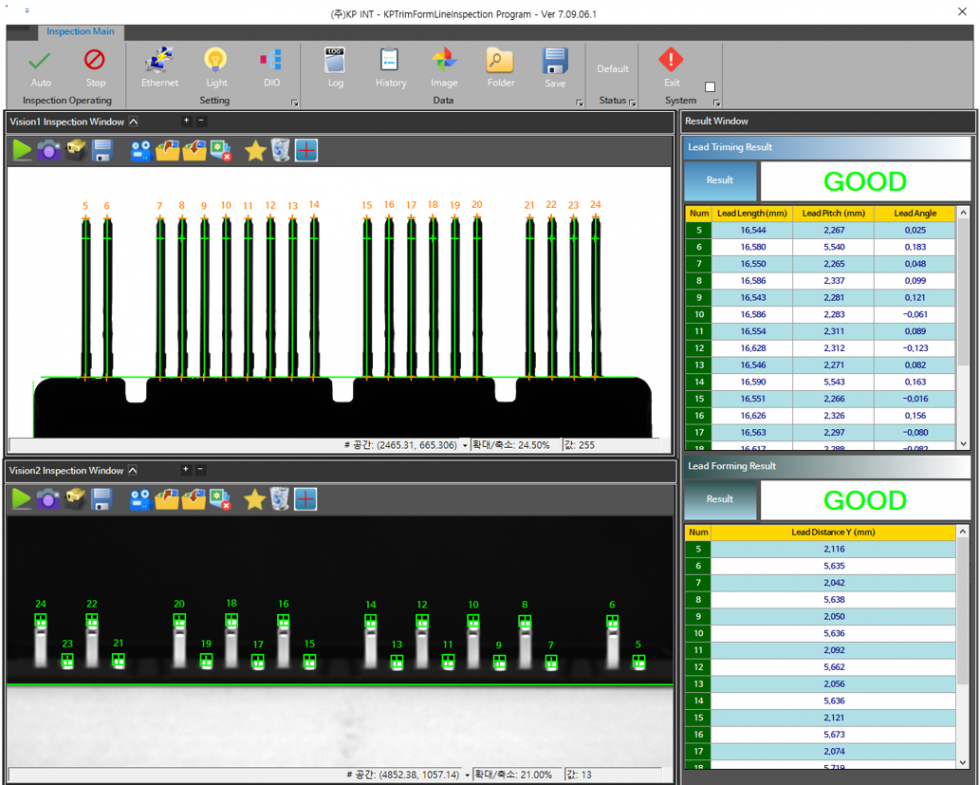The height and width of the screenshot is (785, 980).
Task: Click the green play icon in Vision1 toolbar
Action: [x=22, y=150]
